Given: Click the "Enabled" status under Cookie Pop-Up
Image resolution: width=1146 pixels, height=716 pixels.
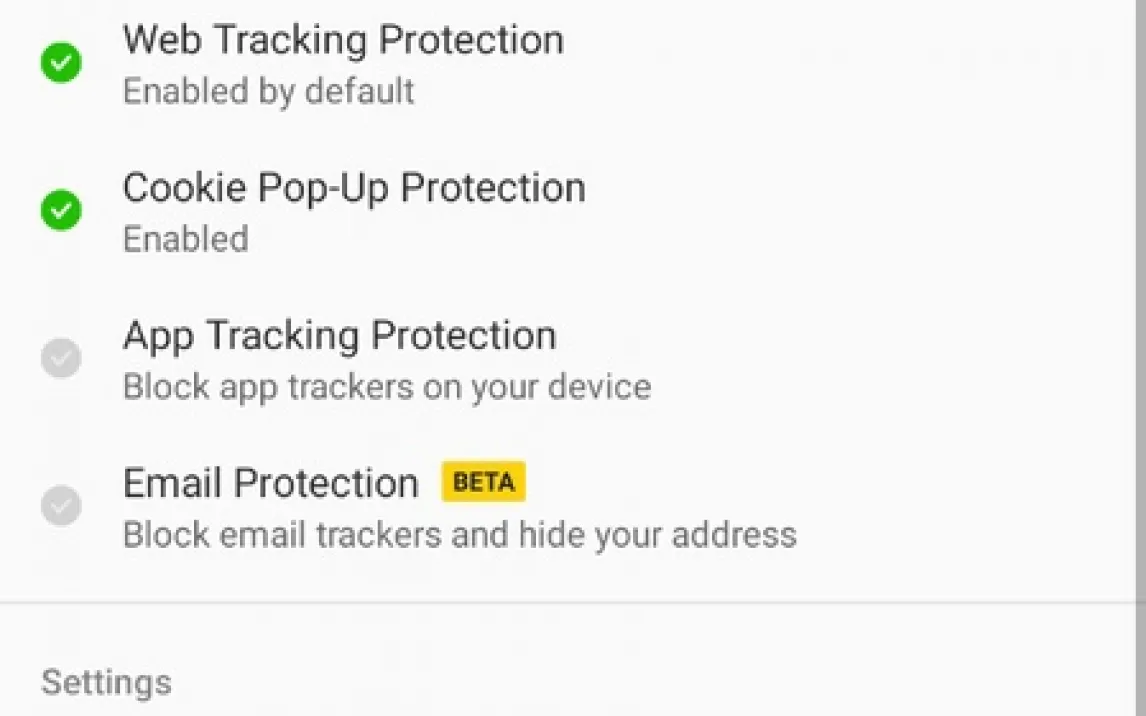Looking at the screenshot, I should [x=185, y=239].
